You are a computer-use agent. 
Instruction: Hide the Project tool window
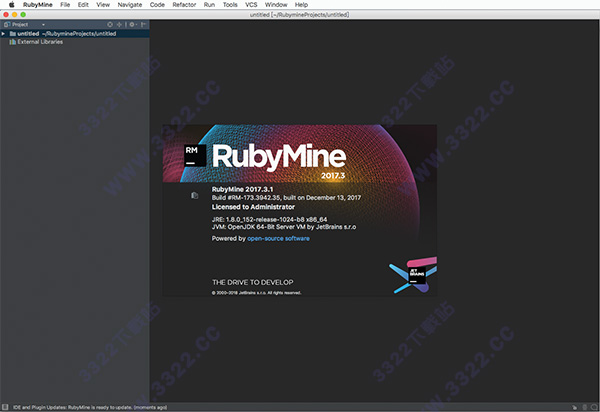click(x=143, y=24)
